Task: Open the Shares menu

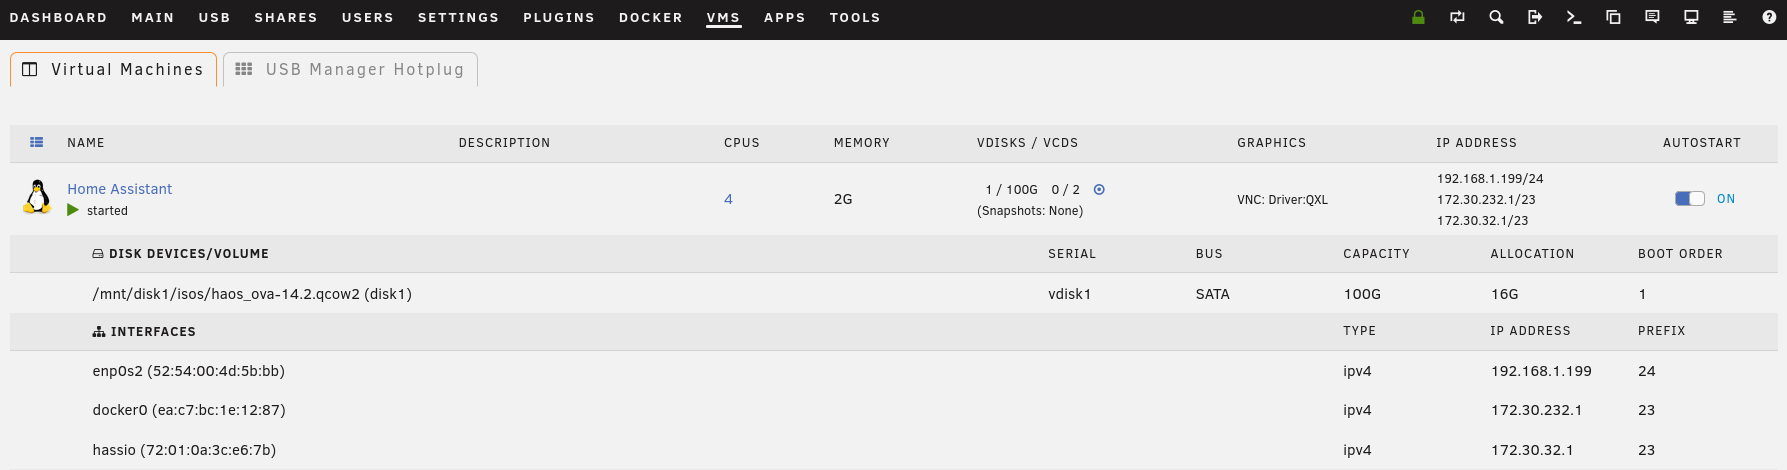Action: [286, 18]
